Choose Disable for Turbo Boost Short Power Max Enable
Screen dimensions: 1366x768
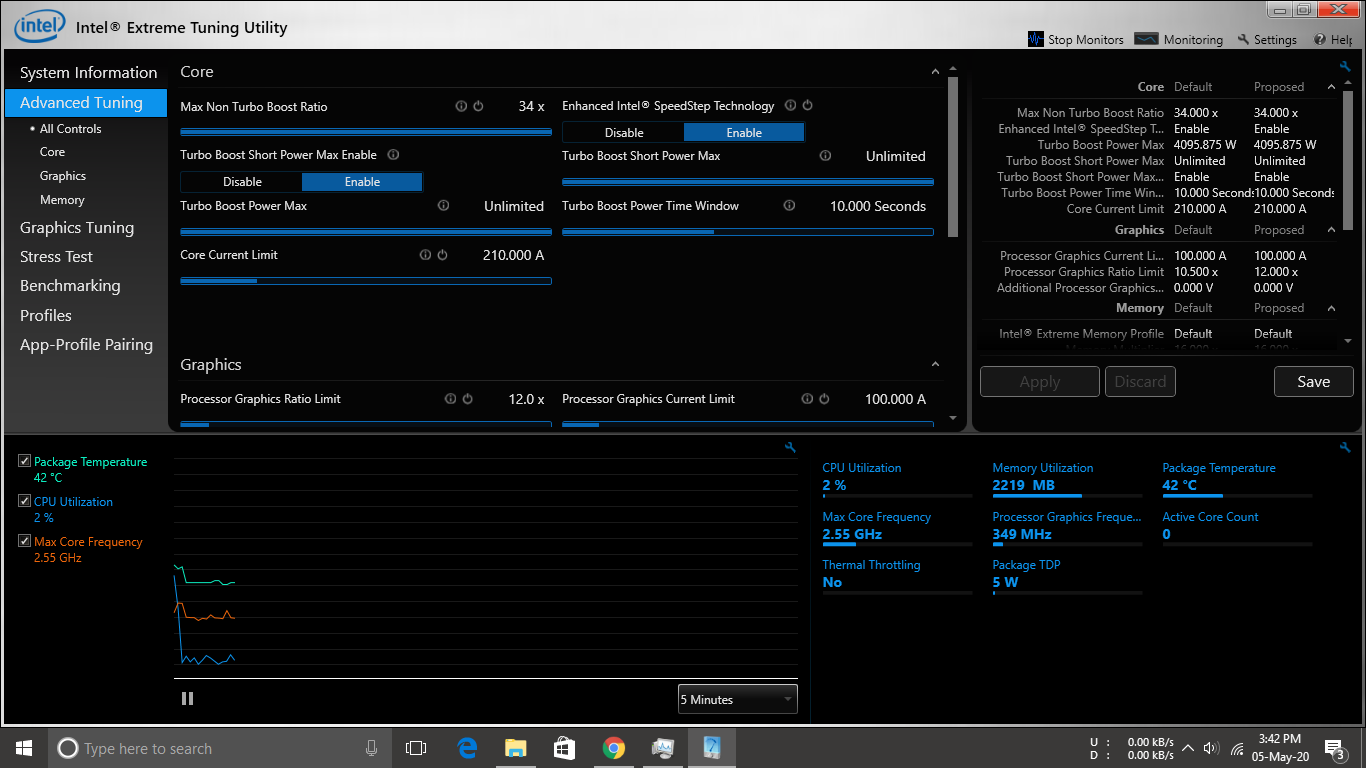242,182
